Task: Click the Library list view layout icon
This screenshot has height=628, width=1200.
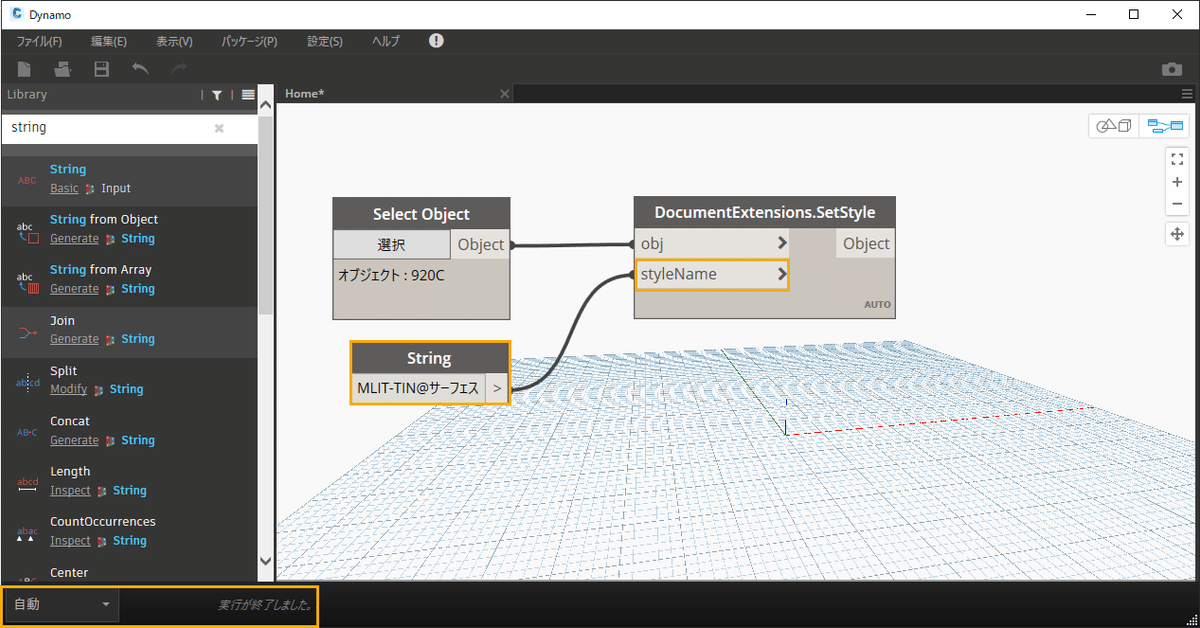Action: (x=248, y=95)
